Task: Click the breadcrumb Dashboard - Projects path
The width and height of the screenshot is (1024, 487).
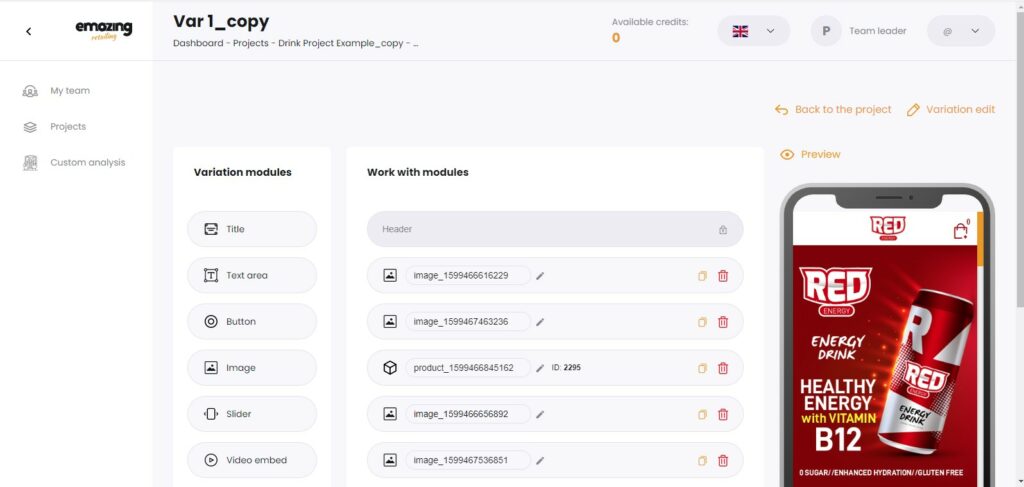Action: click(295, 44)
